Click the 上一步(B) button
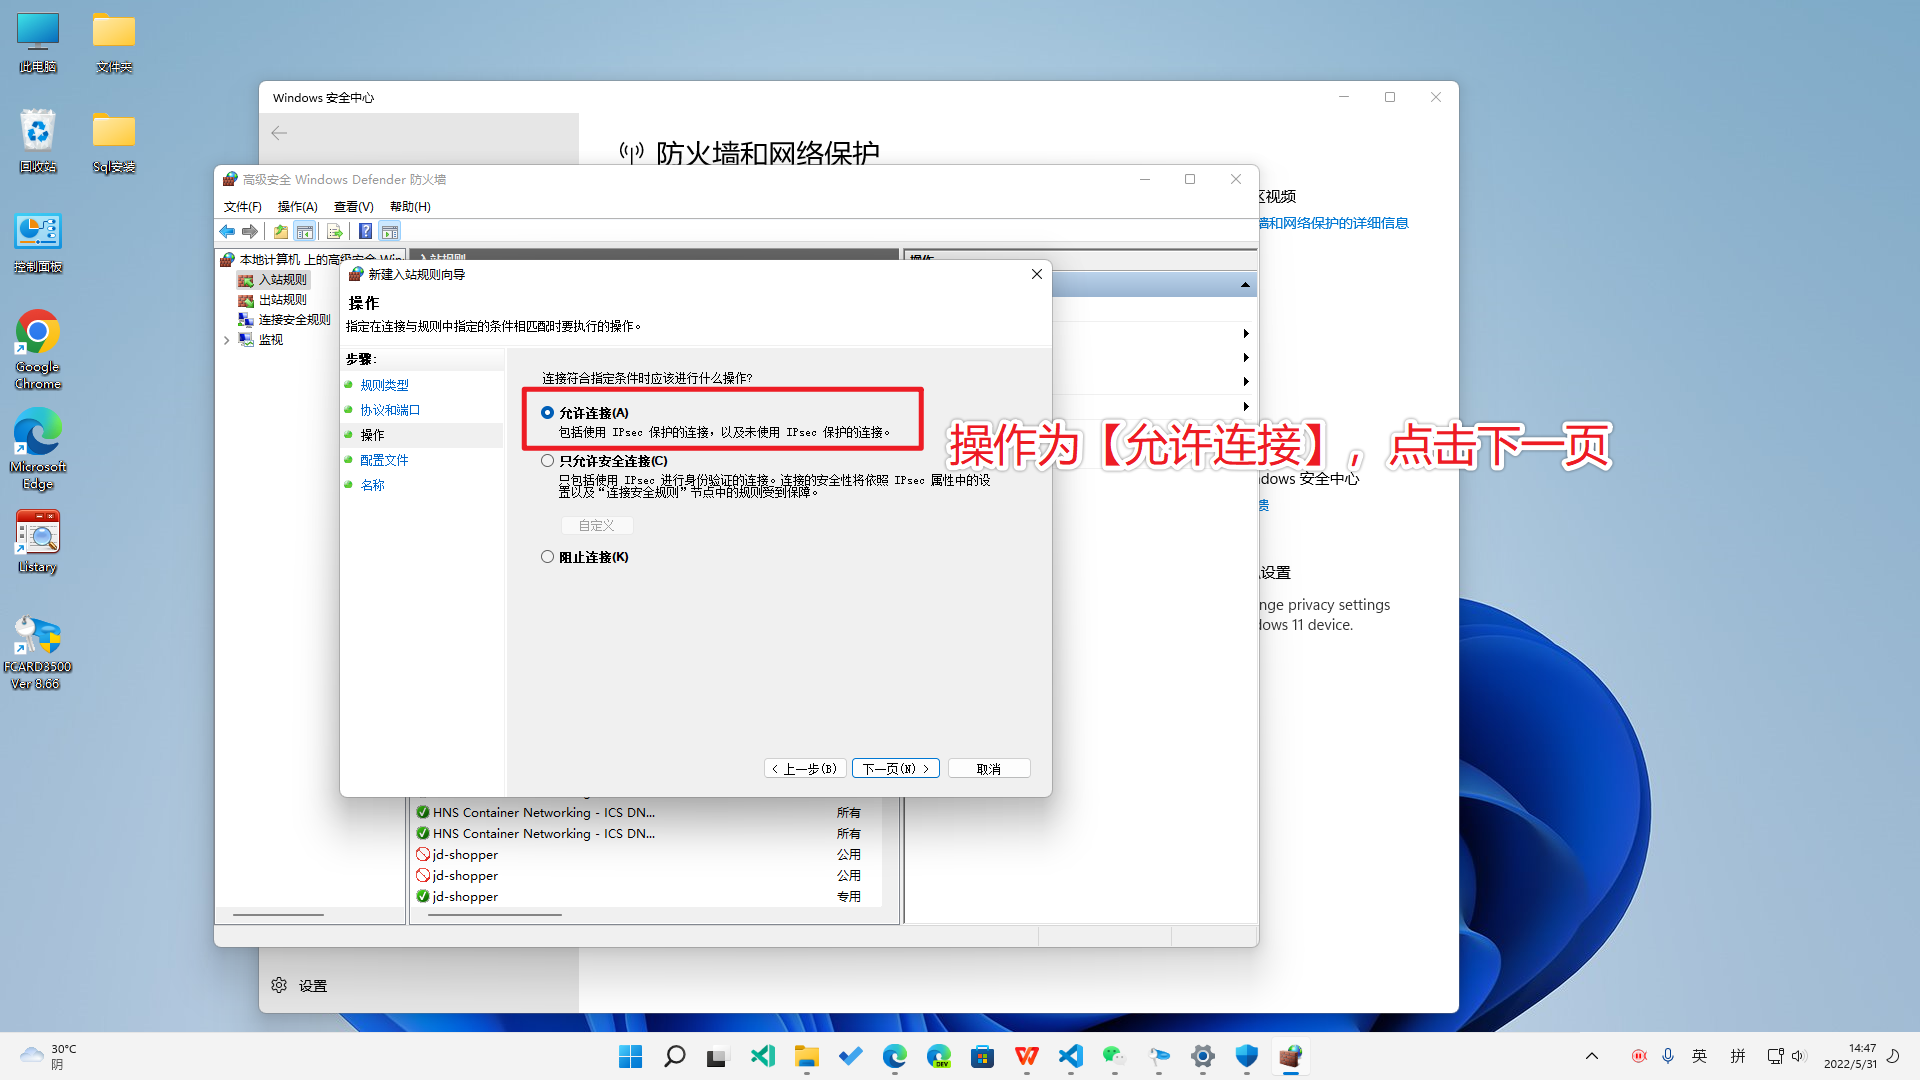Viewport: 1920px width, 1080px height. [805, 769]
